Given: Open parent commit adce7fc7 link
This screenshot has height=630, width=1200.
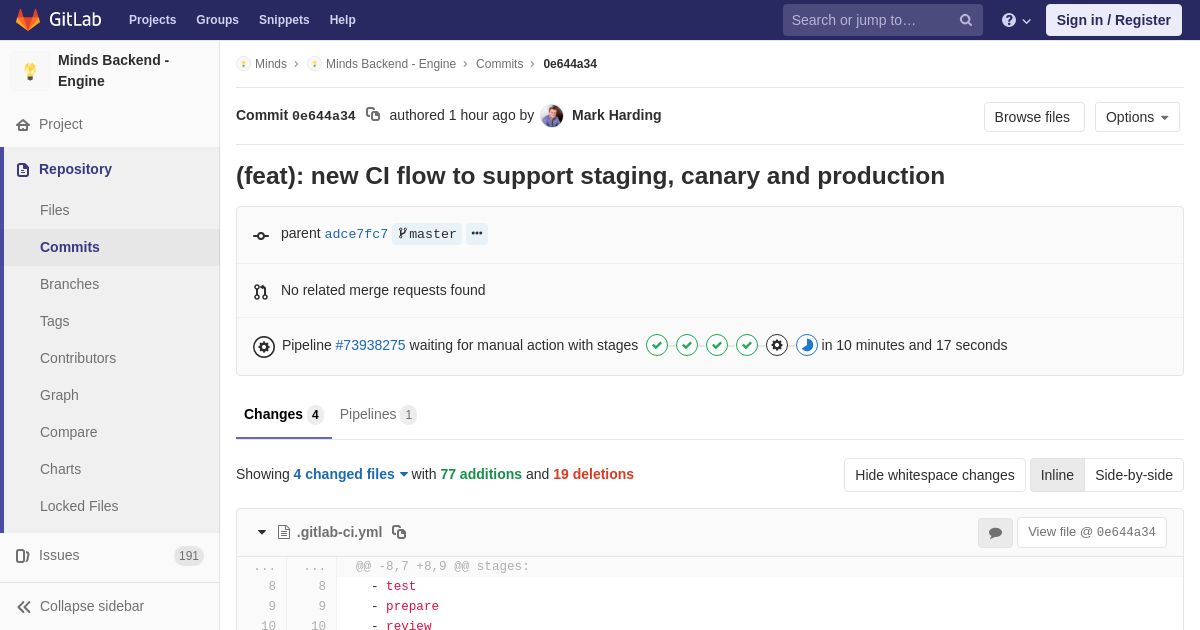Looking at the screenshot, I should pos(356,234).
